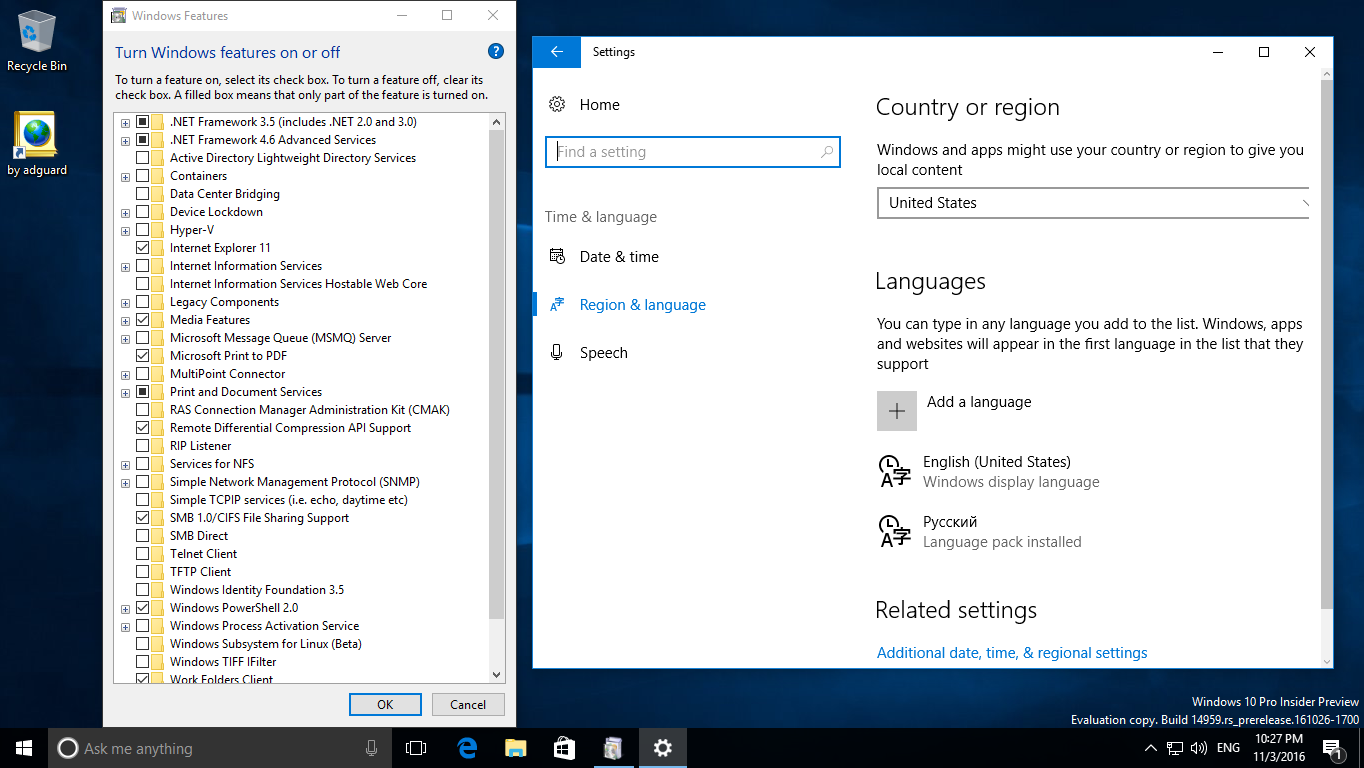Image resolution: width=1364 pixels, height=768 pixels.
Task: Click the network icon in system tray
Action: (1175, 748)
